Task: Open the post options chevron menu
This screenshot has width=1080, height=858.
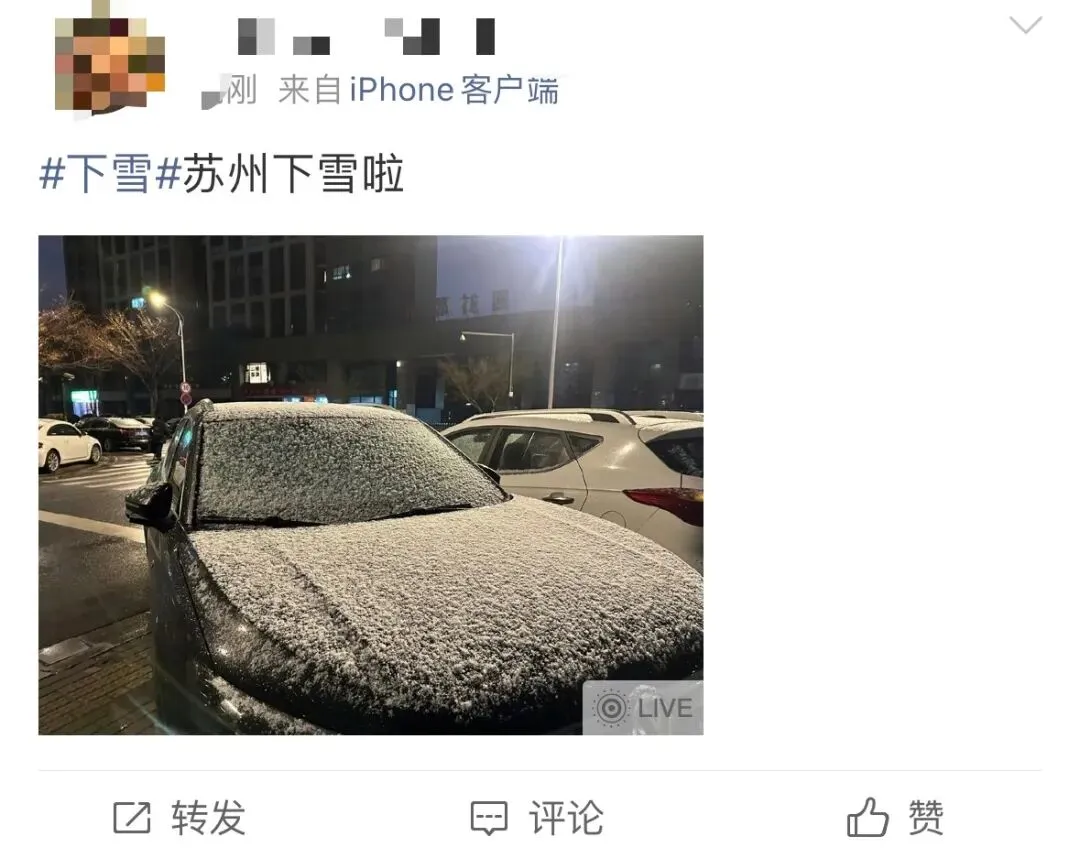Action: coord(1026,25)
